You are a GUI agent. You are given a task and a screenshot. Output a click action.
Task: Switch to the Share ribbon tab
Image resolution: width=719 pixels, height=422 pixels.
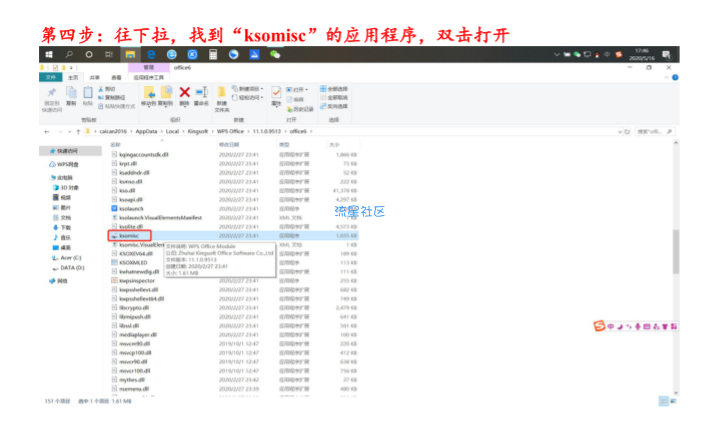94,78
